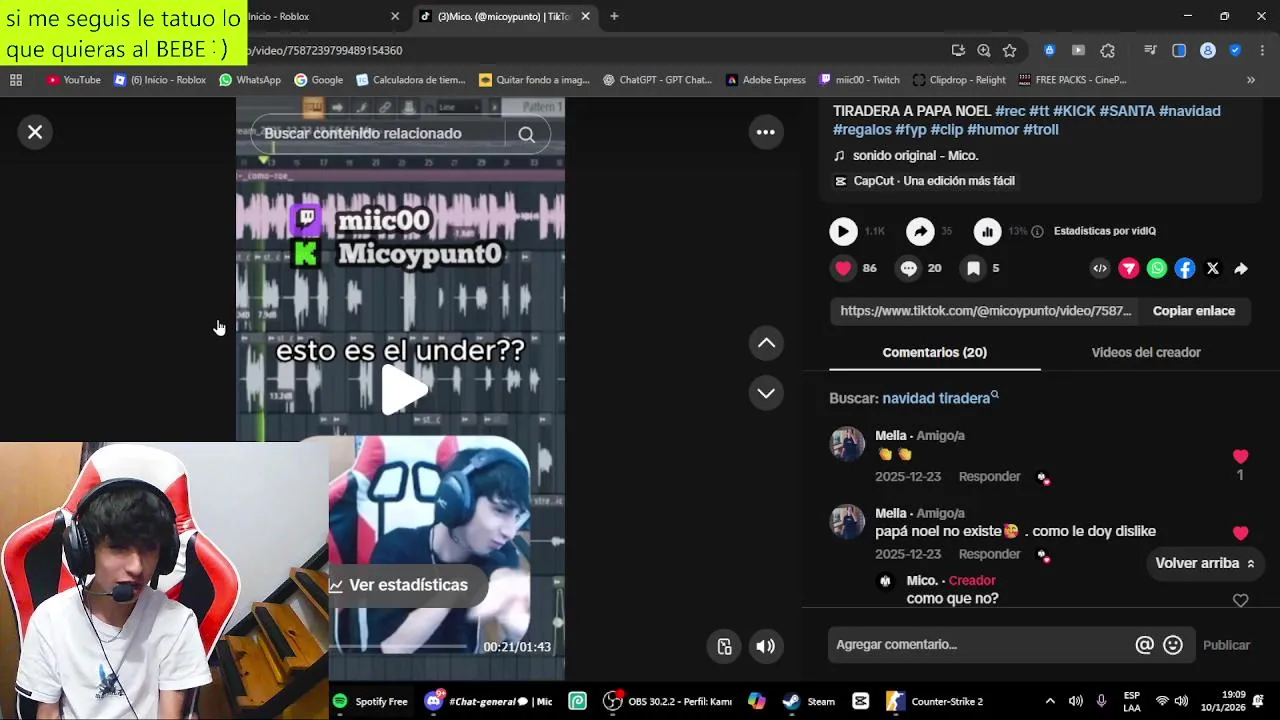Share the video to X
The height and width of the screenshot is (720, 1280).
[1213, 268]
